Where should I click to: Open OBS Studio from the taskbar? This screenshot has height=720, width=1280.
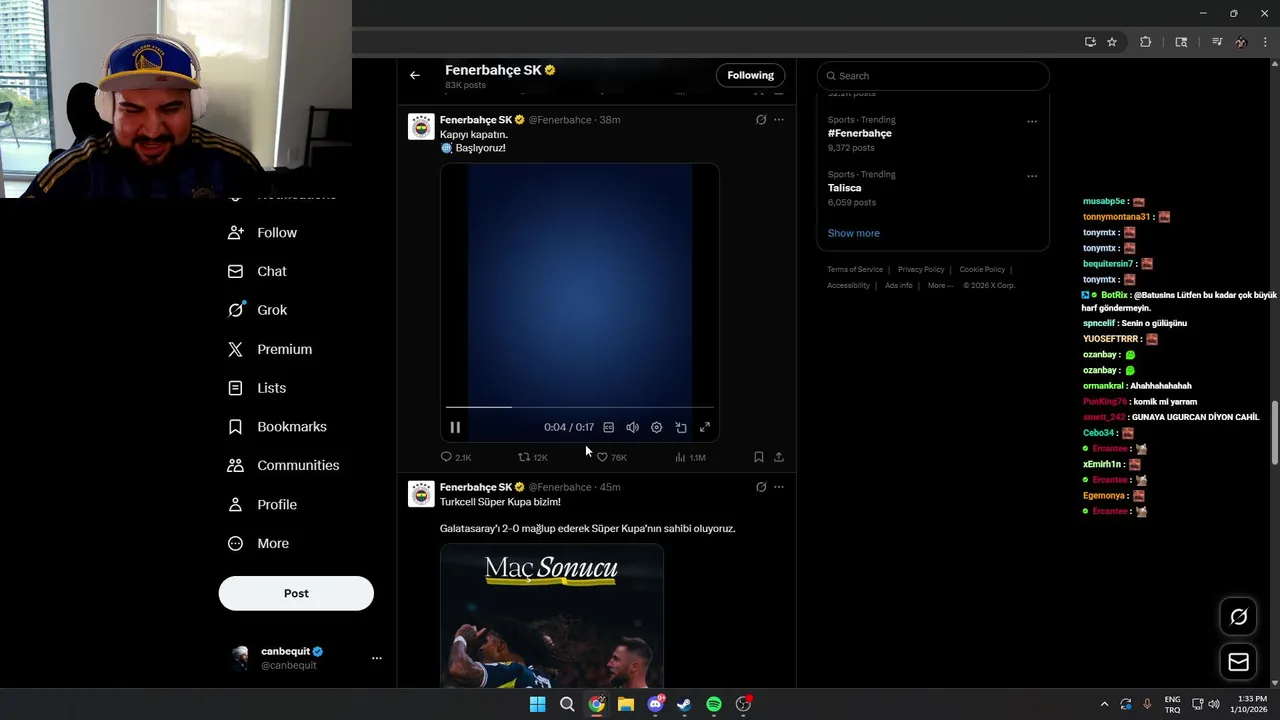click(x=743, y=704)
